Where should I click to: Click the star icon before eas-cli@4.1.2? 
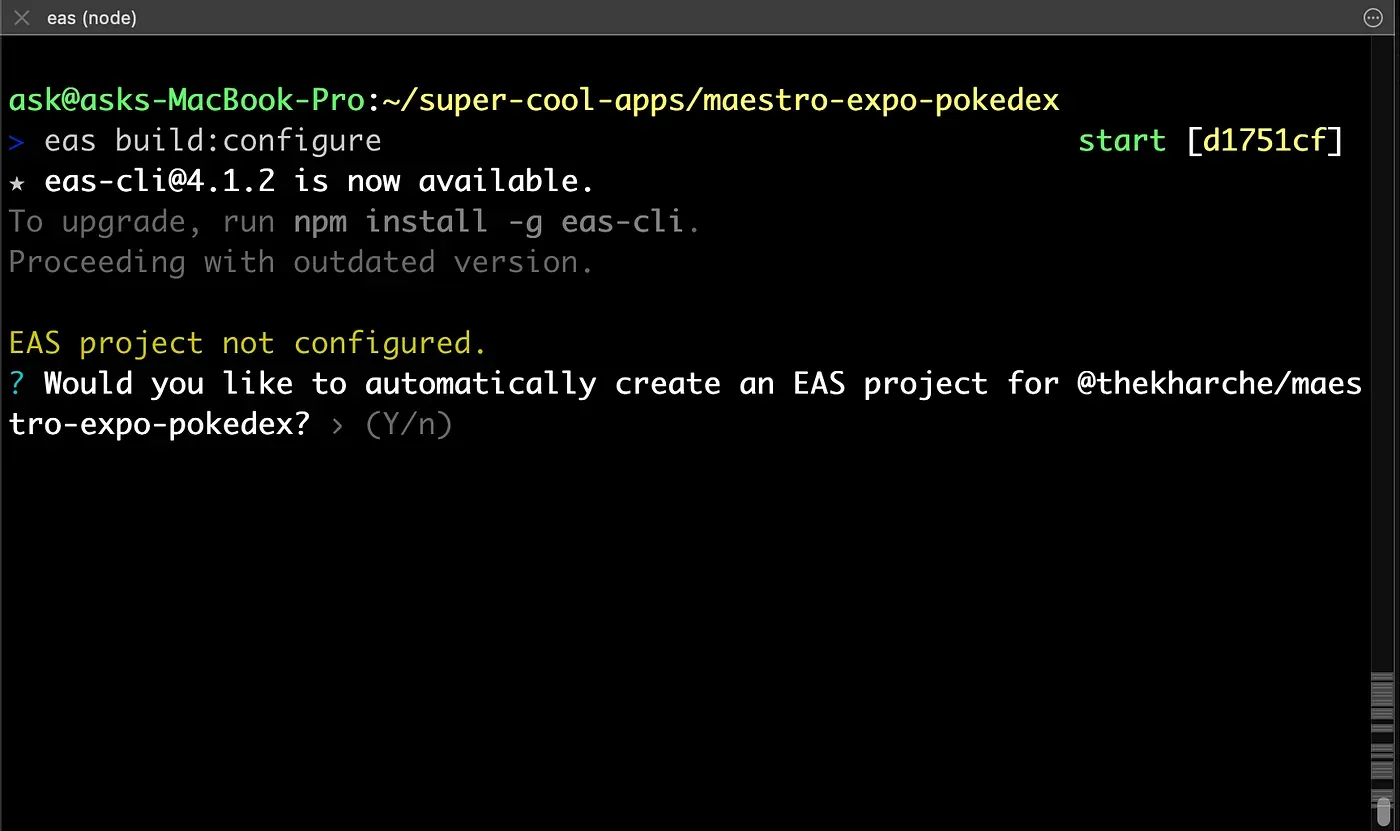point(16,182)
